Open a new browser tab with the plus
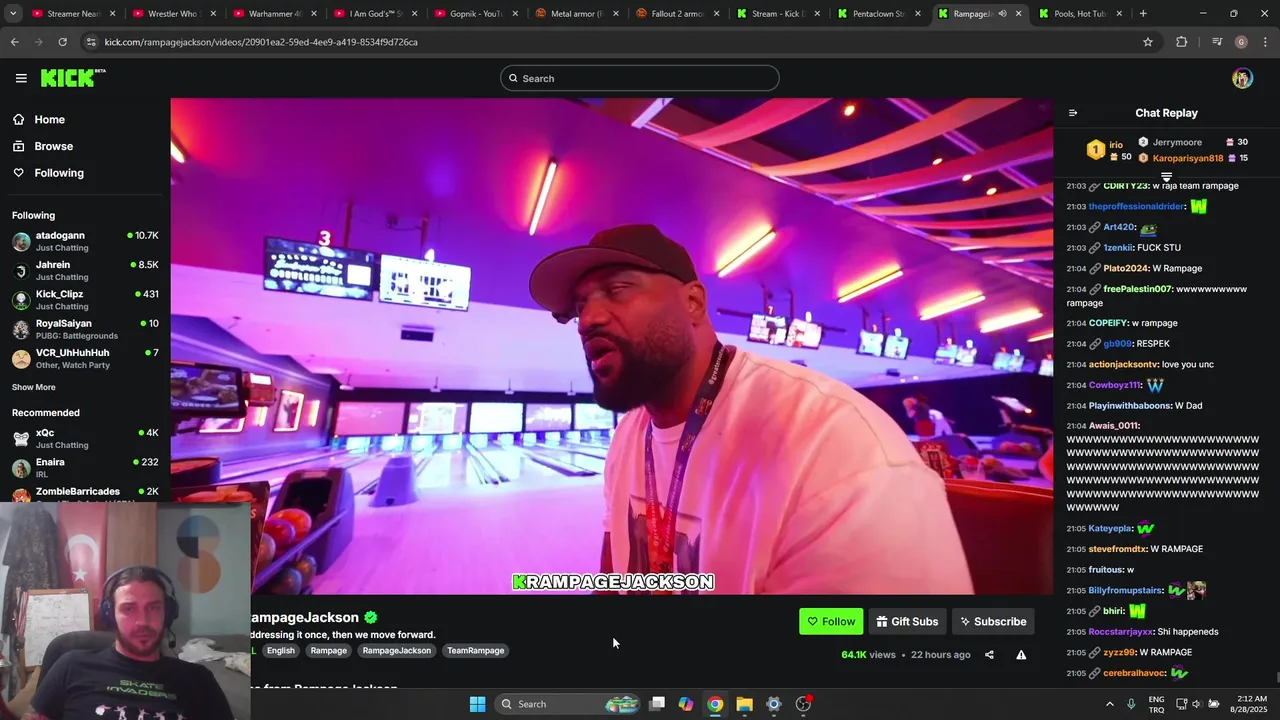The width and height of the screenshot is (1280, 720). pyautogui.click(x=1143, y=14)
